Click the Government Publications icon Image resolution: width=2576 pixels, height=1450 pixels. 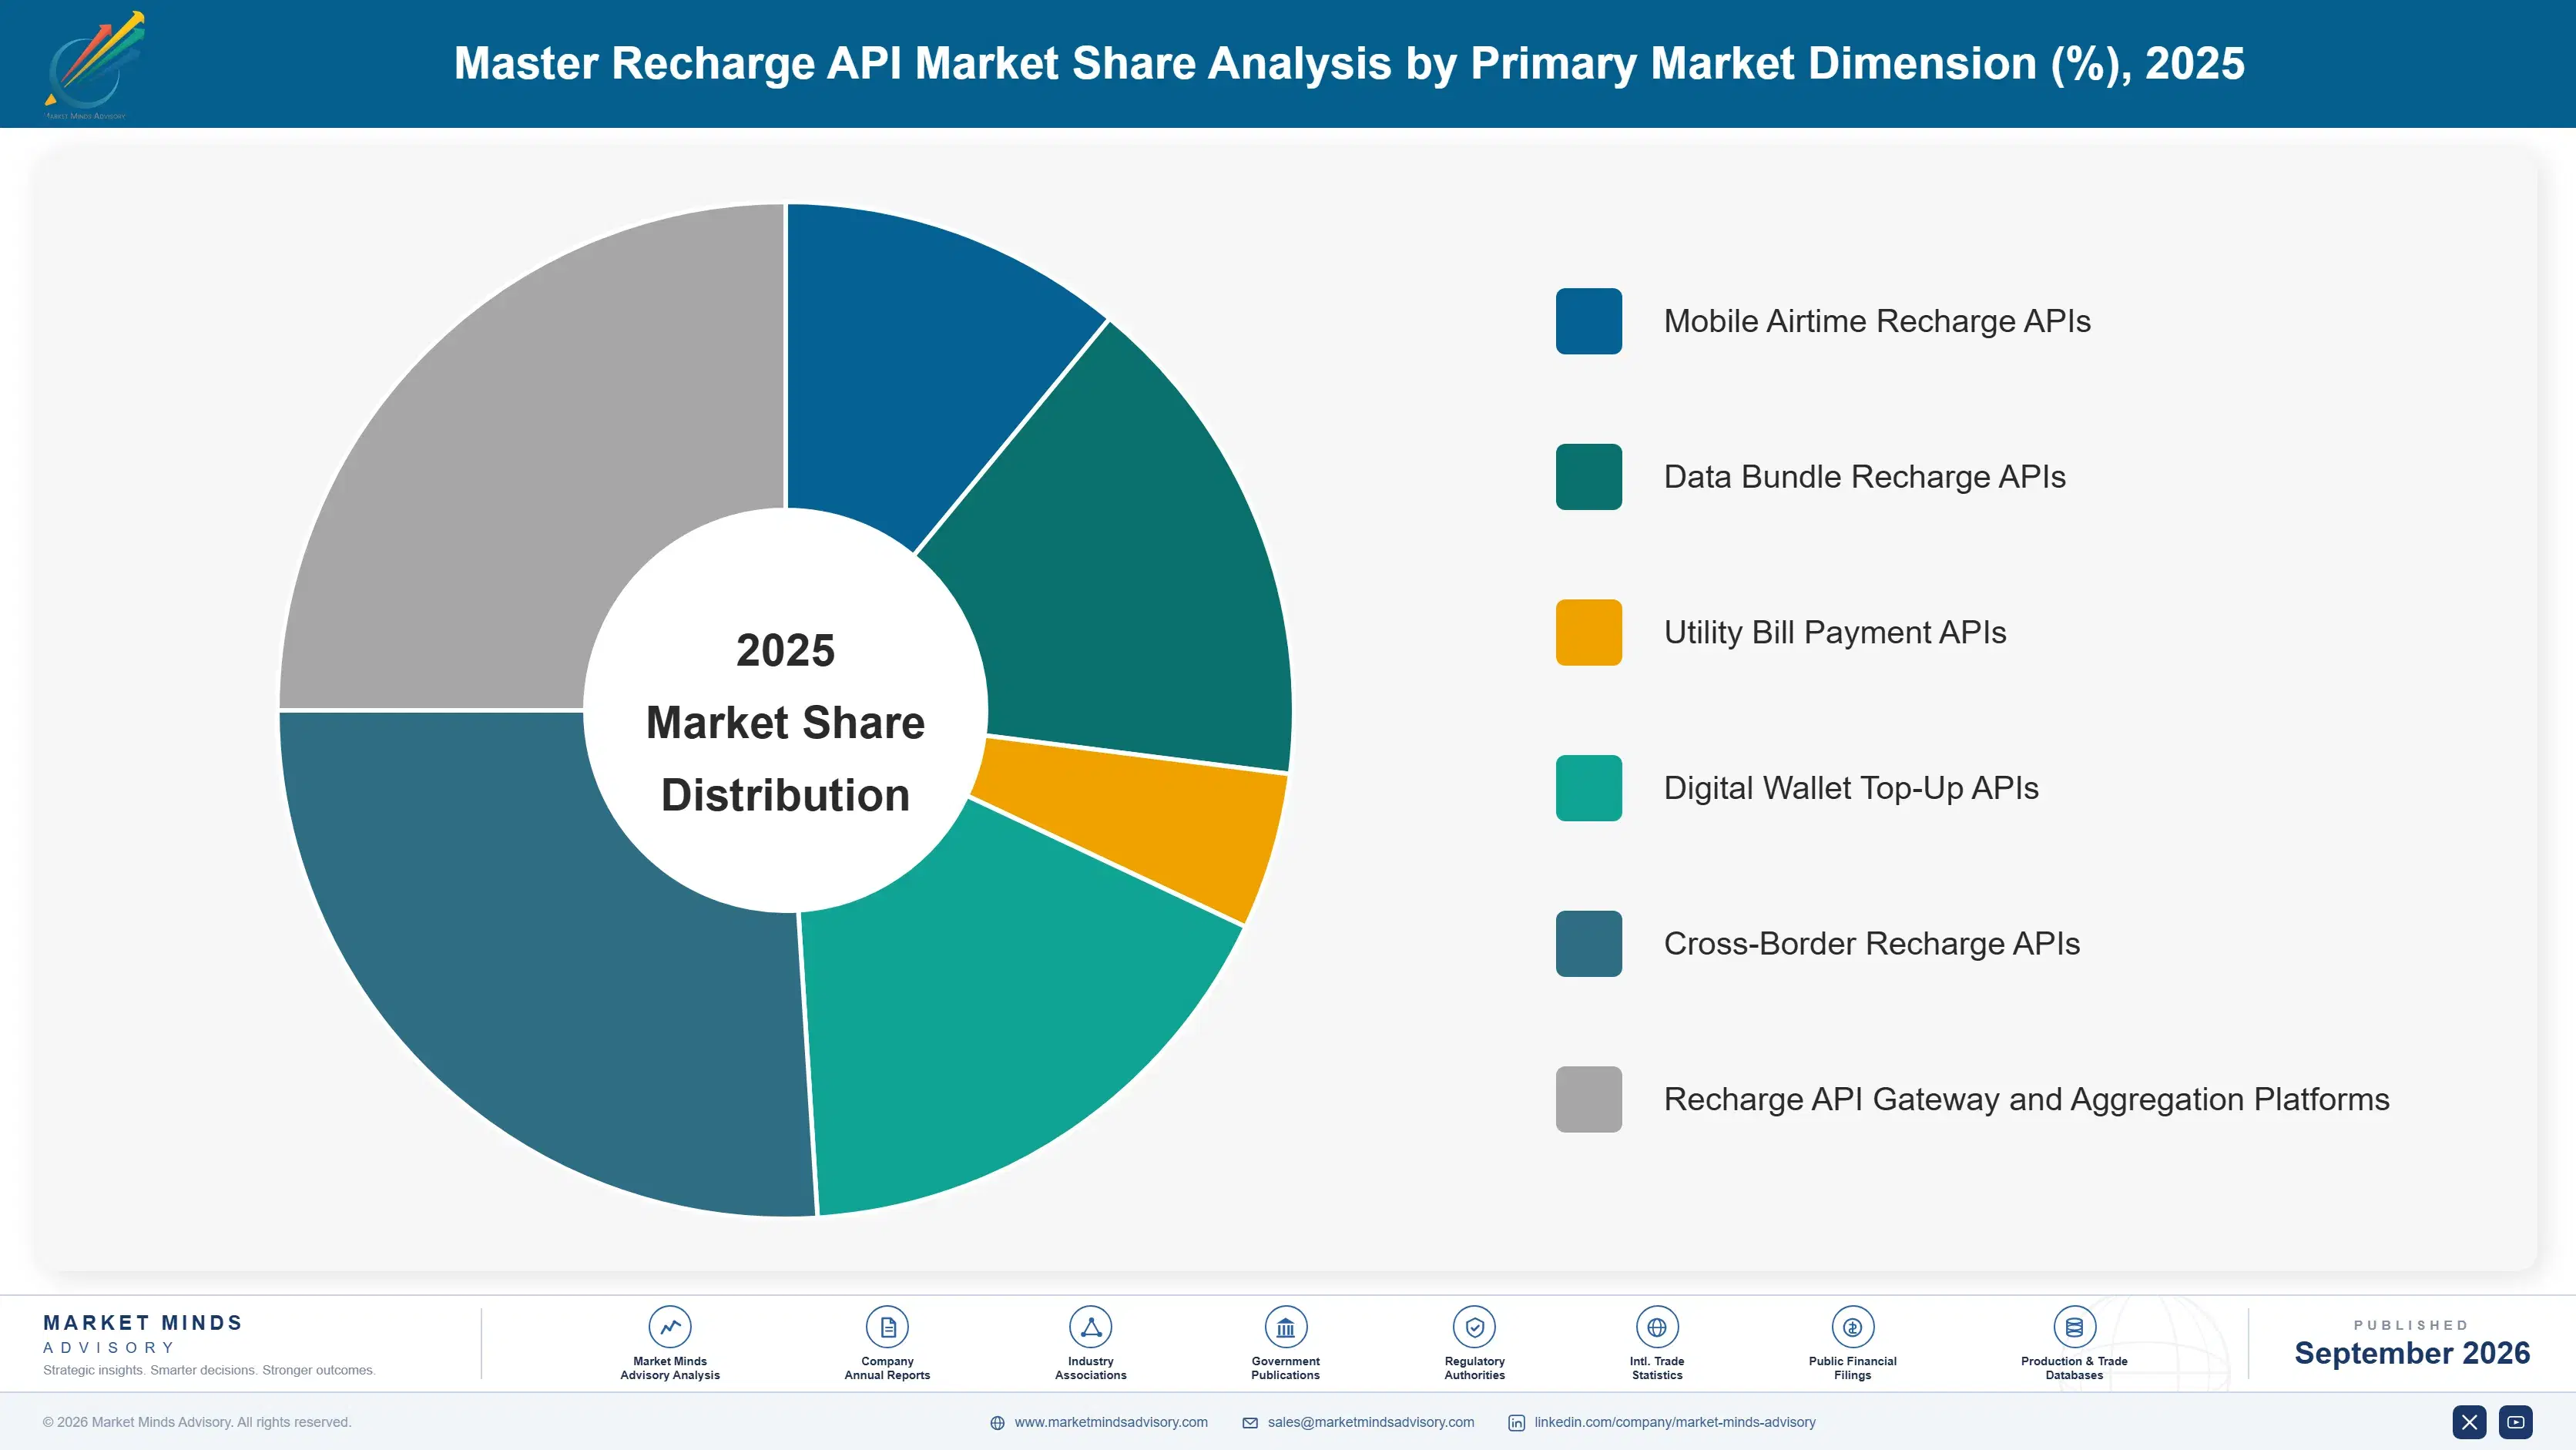coord(1285,1327)
